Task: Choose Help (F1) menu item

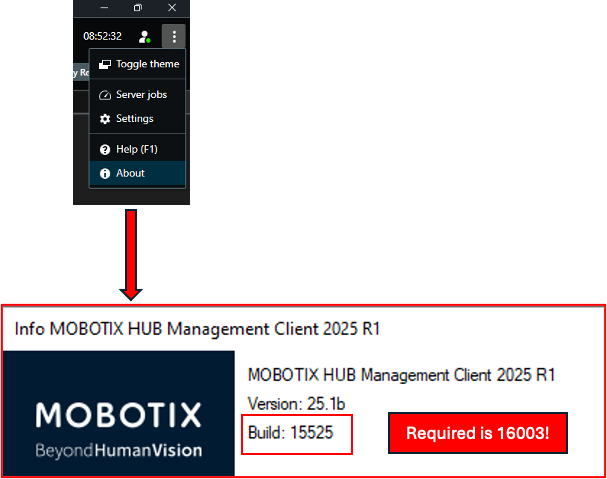Action: click(x=137, y=149)
